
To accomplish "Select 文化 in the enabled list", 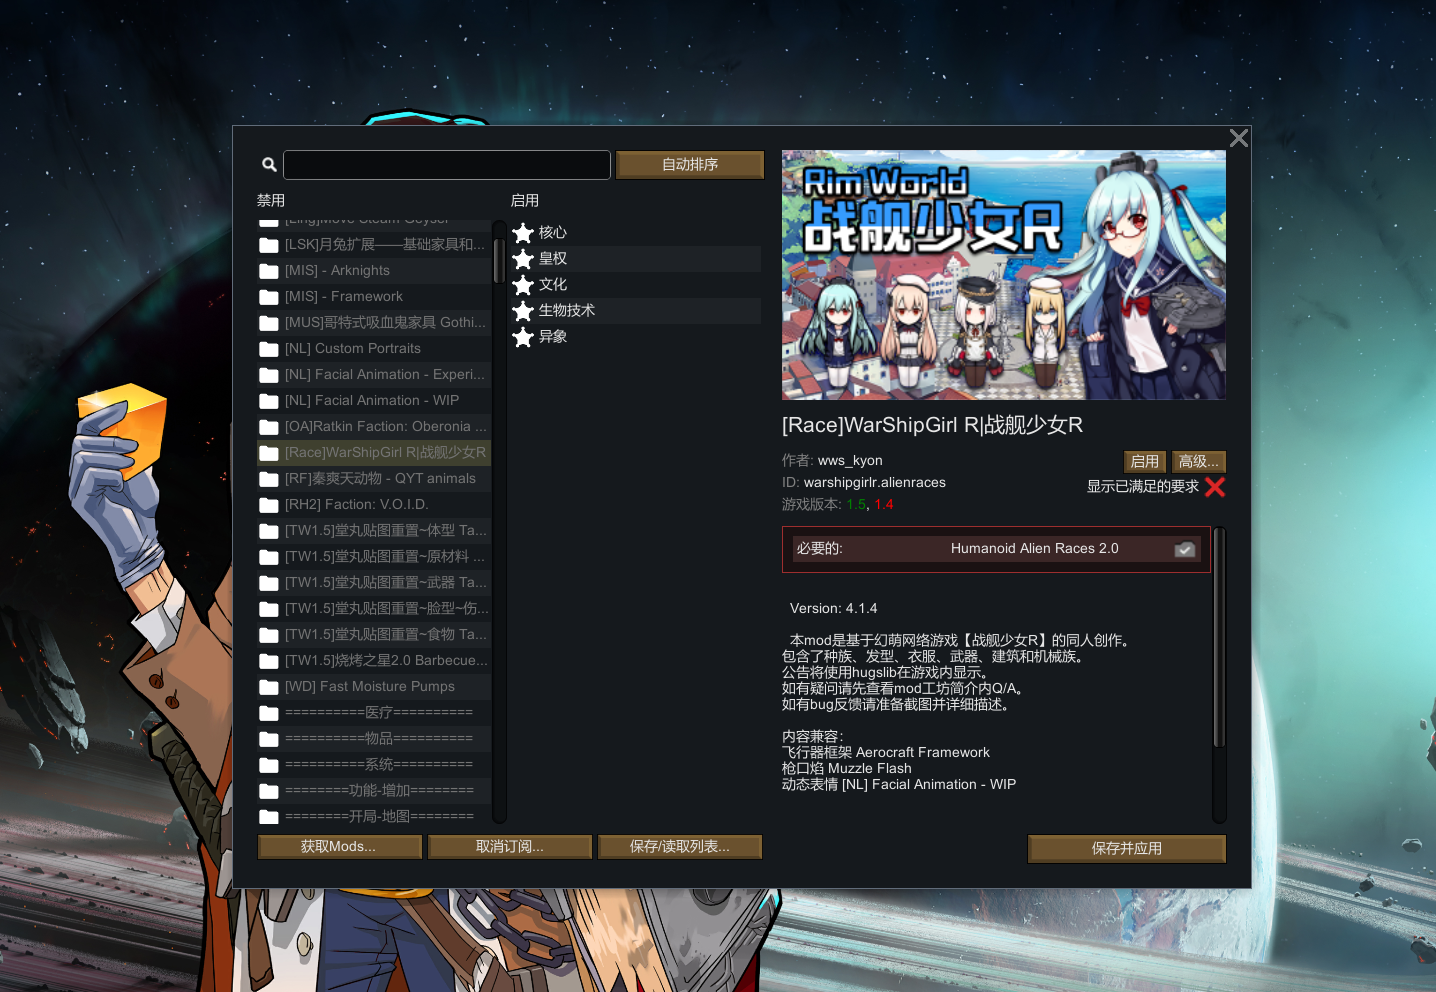I will (x=553, y=285).
